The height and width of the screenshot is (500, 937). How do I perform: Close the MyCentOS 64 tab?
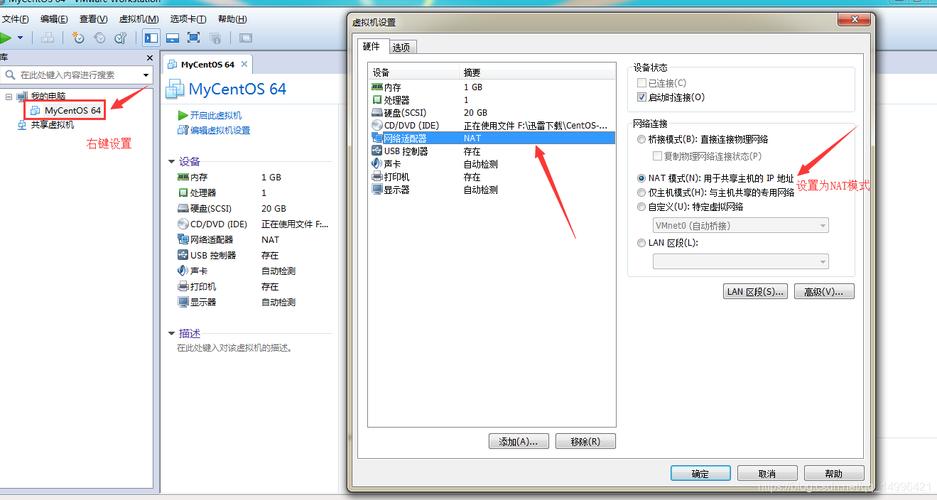[244, 64]
